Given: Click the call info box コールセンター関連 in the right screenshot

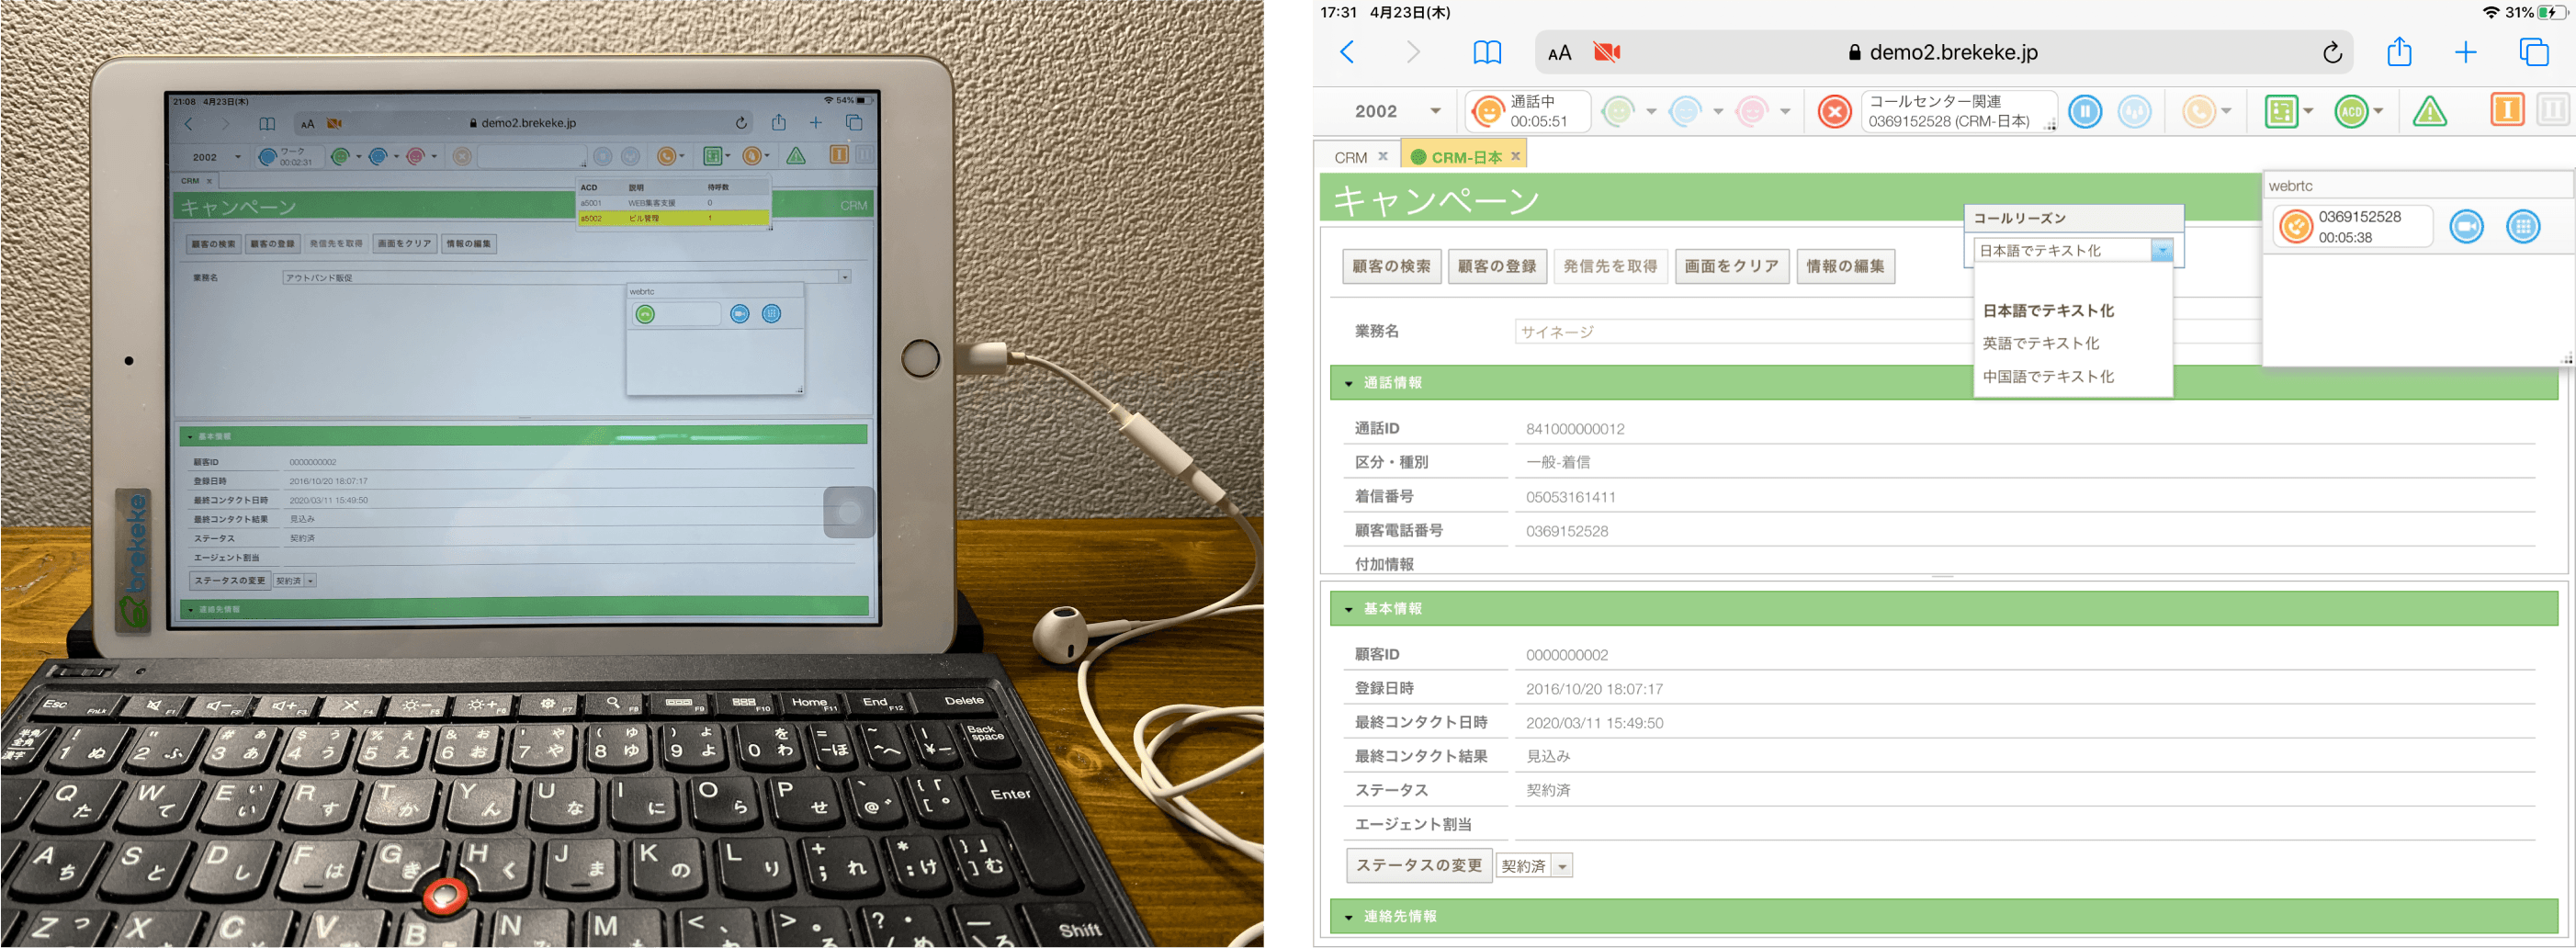Looking at the screenshot, I should [1959, 111].
